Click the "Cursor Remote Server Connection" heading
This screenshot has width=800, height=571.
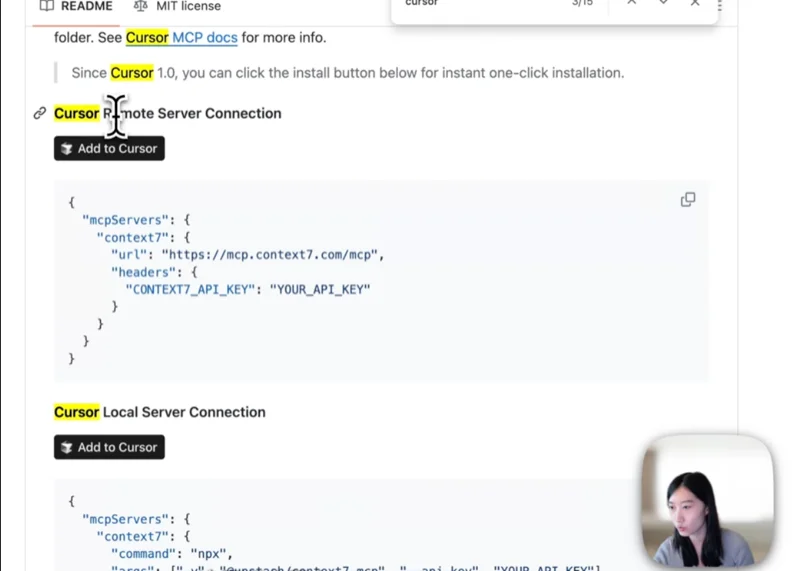[167, 113]
